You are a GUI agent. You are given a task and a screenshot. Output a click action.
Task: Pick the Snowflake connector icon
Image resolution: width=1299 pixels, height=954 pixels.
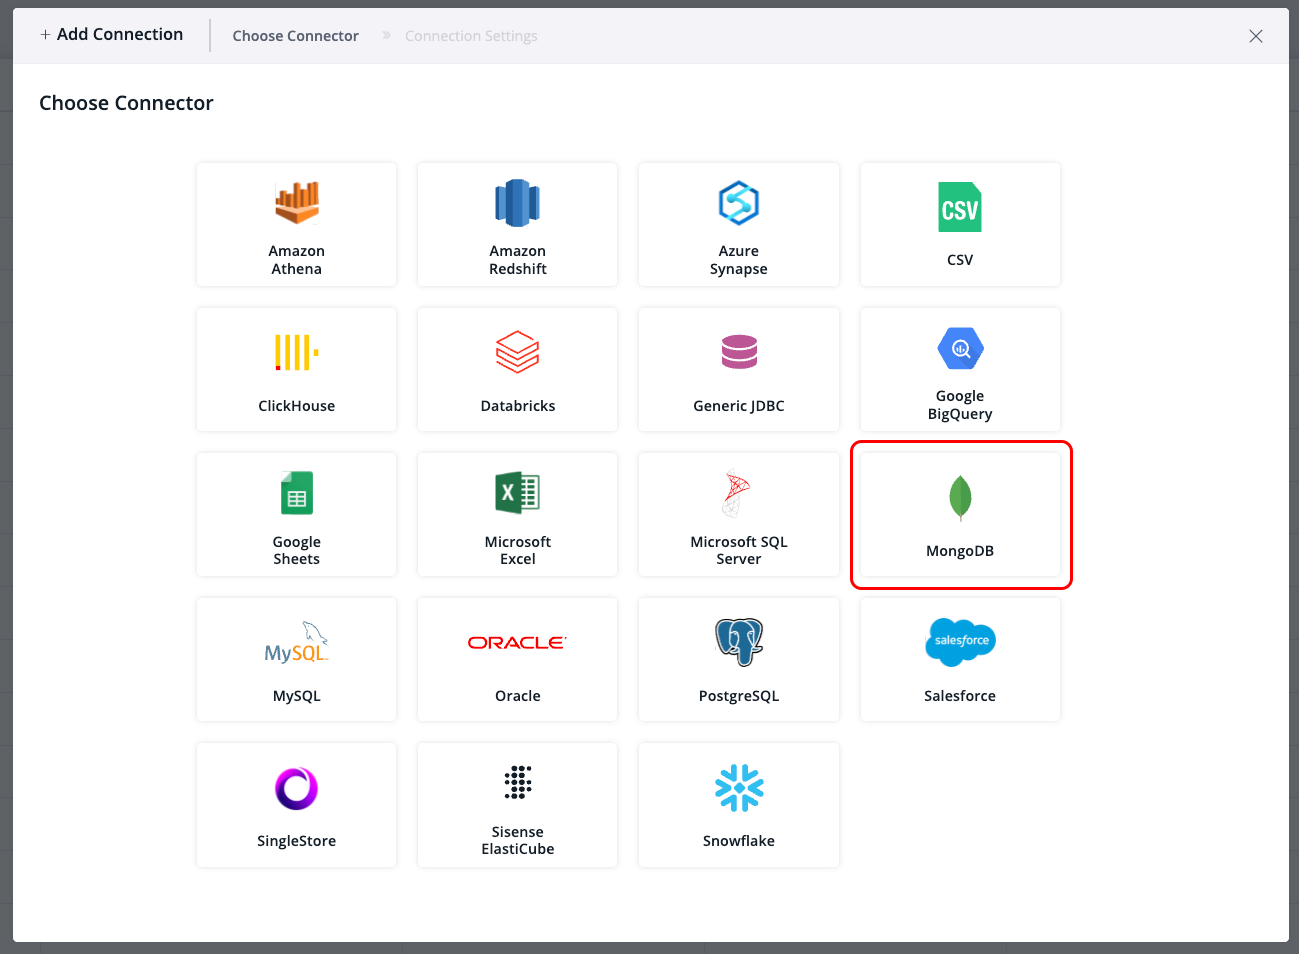[x=739, y=788]
